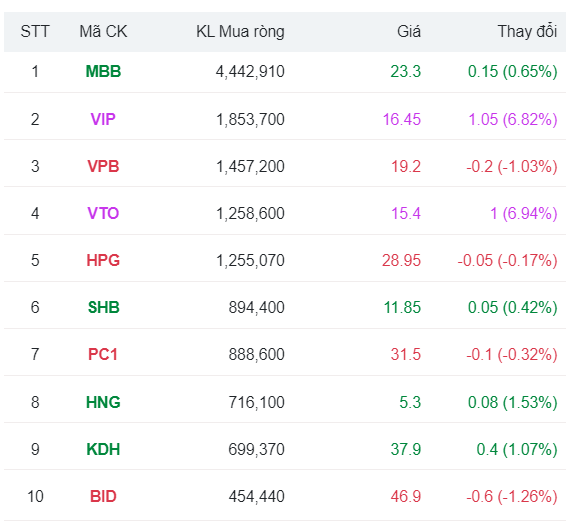Click rank number 5 in the HPG row
The height and width of the screenshot is (524, 567).
35,260
